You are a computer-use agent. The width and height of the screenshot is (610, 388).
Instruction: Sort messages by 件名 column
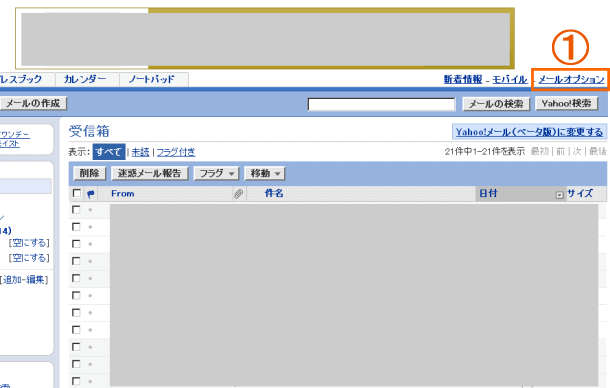click(x=274, y=193)
